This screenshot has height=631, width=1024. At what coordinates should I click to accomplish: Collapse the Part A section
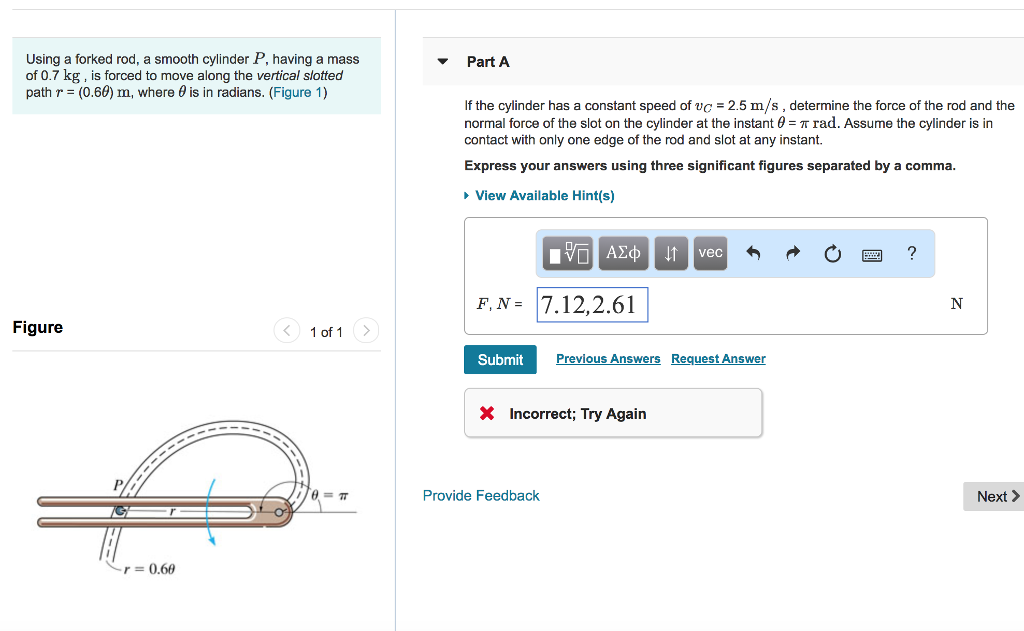click(442, 61)
